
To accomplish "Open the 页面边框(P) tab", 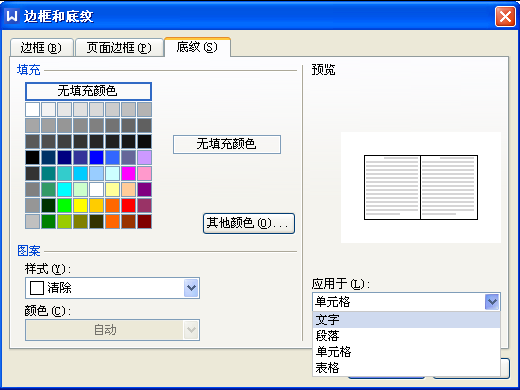I will (119, 48).
